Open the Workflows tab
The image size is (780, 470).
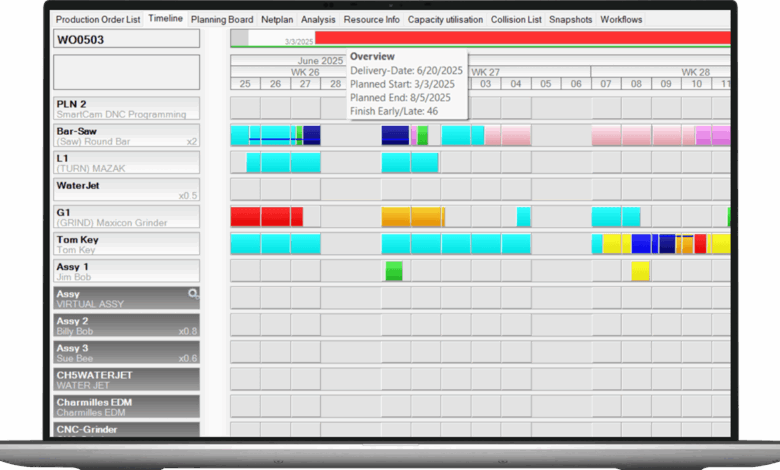pos(621,19)
